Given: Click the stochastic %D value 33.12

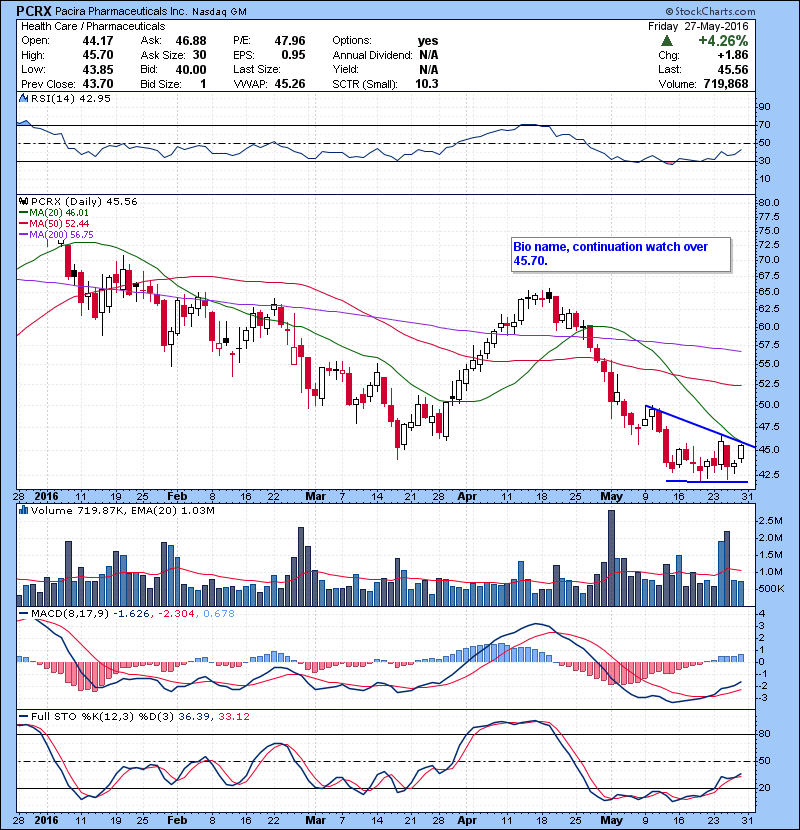Looking at the screenshot, I should (x=233, y=717).
